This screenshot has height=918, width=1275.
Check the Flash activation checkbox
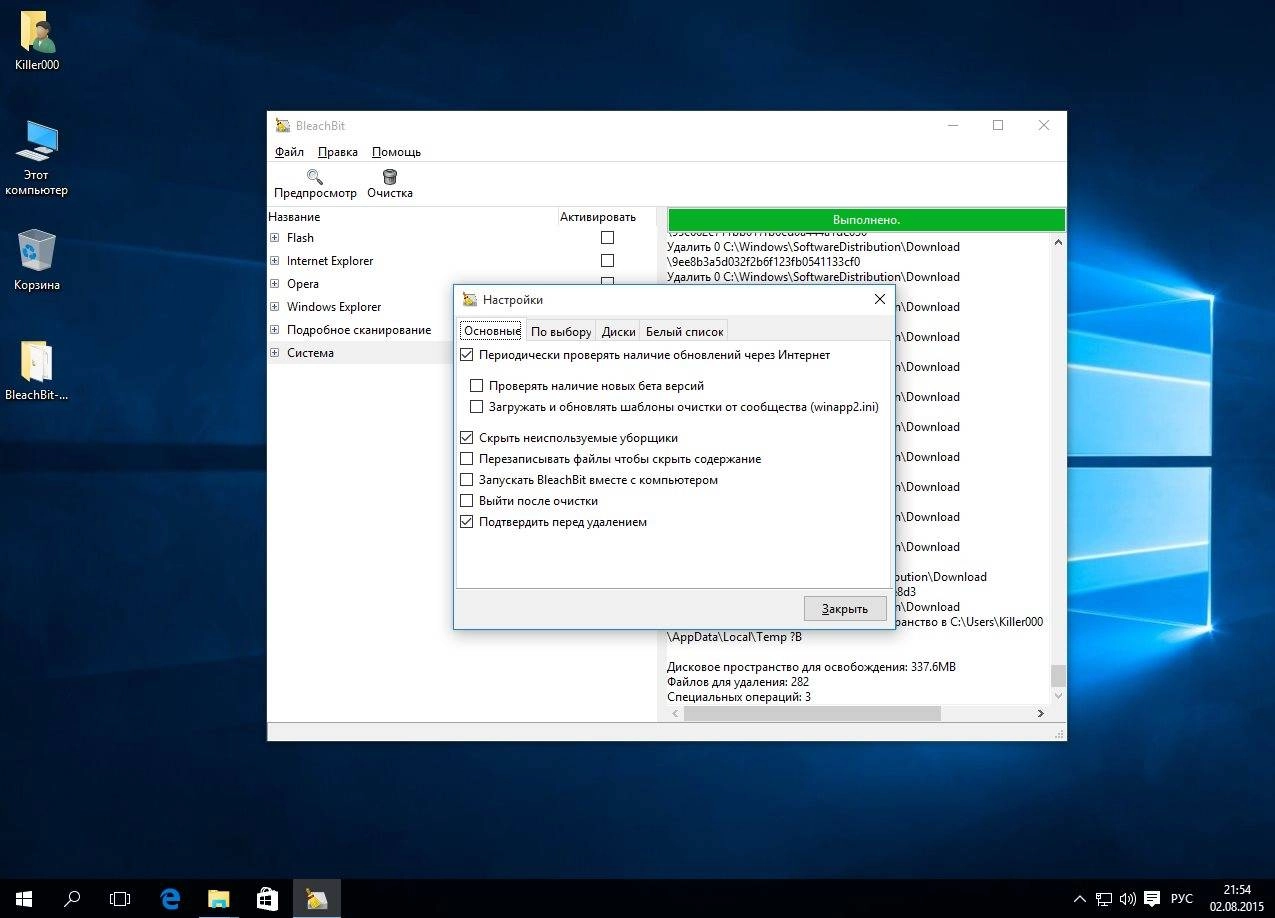(607, 238)
